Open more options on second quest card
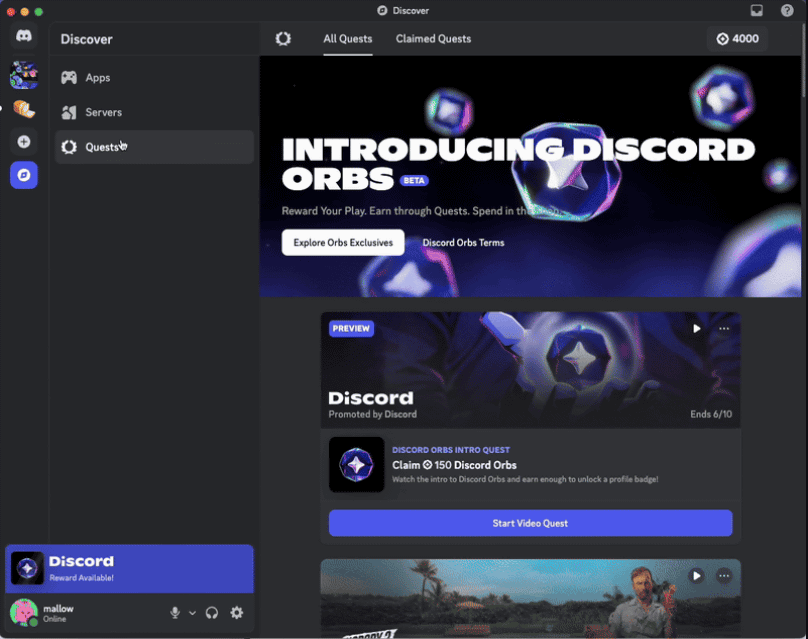This screenshot has width=808, height=639. tap(724, 576)
